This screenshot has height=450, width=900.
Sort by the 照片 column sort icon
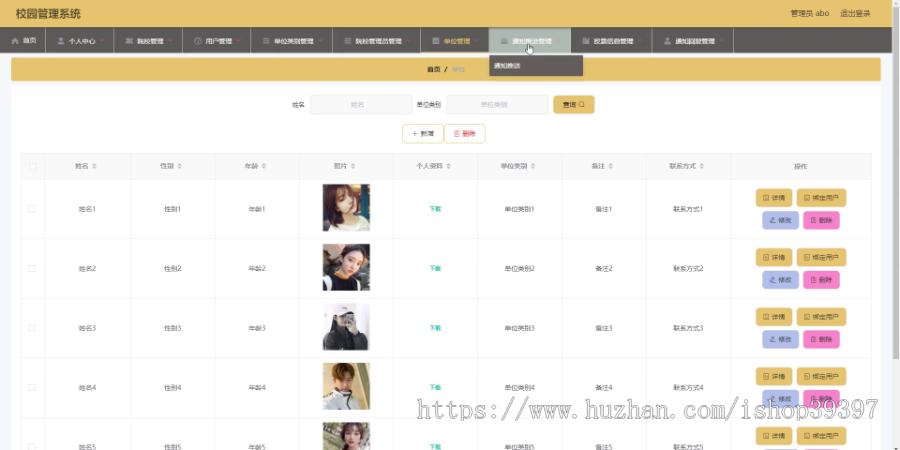click(x=352, y=166)
